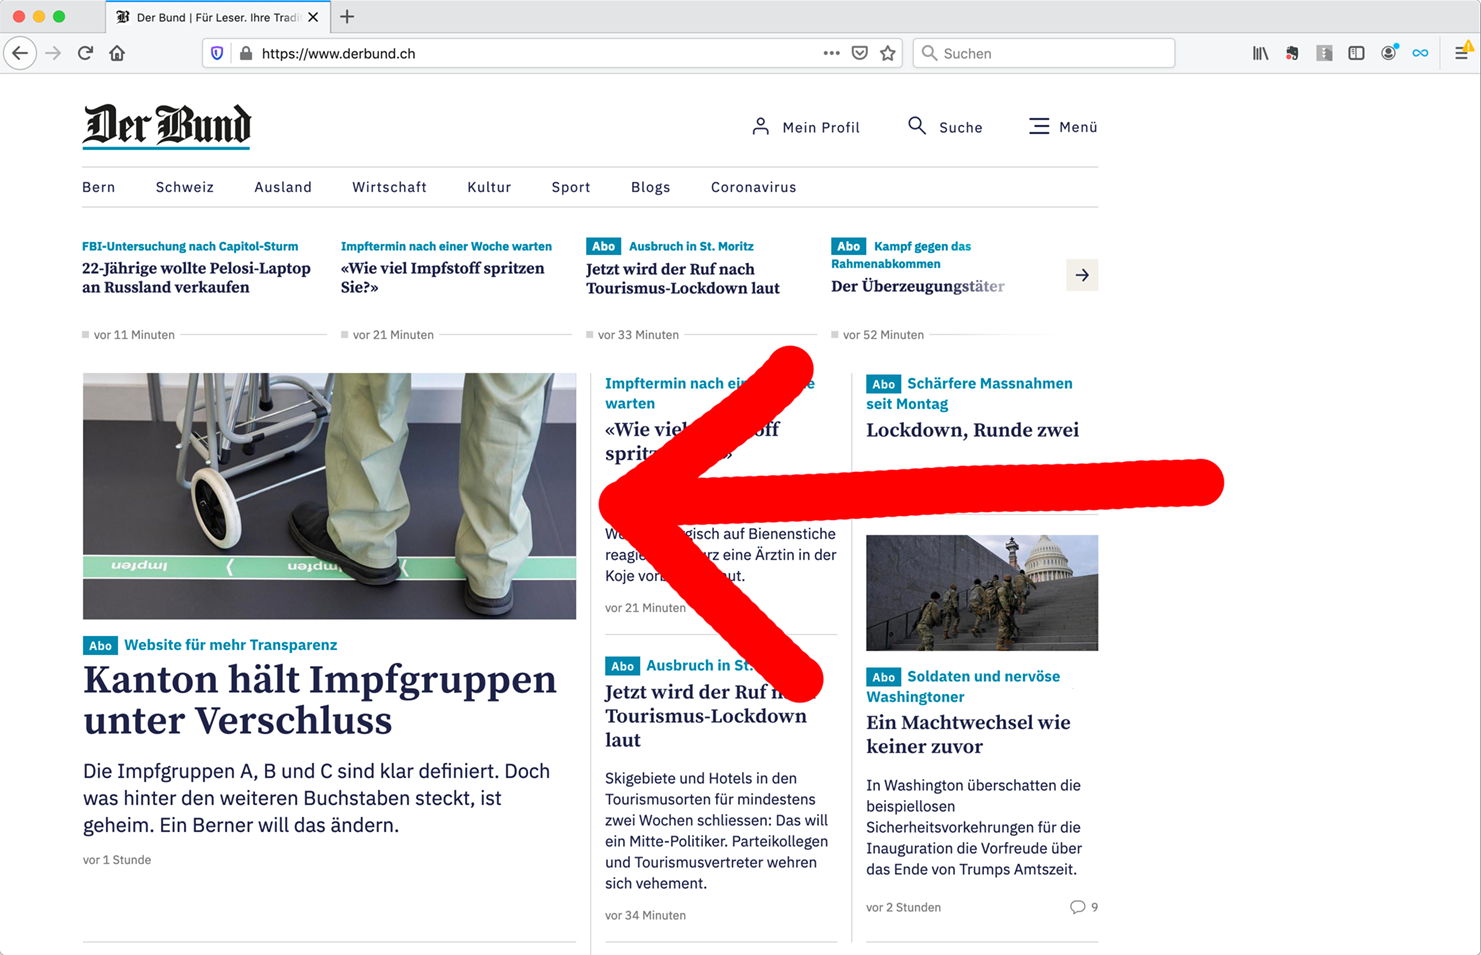Click timestamp 'vor 34 Minuten'
This screenshot has height=955, width=1481.
pyautogui.click(x=645, y=915)
